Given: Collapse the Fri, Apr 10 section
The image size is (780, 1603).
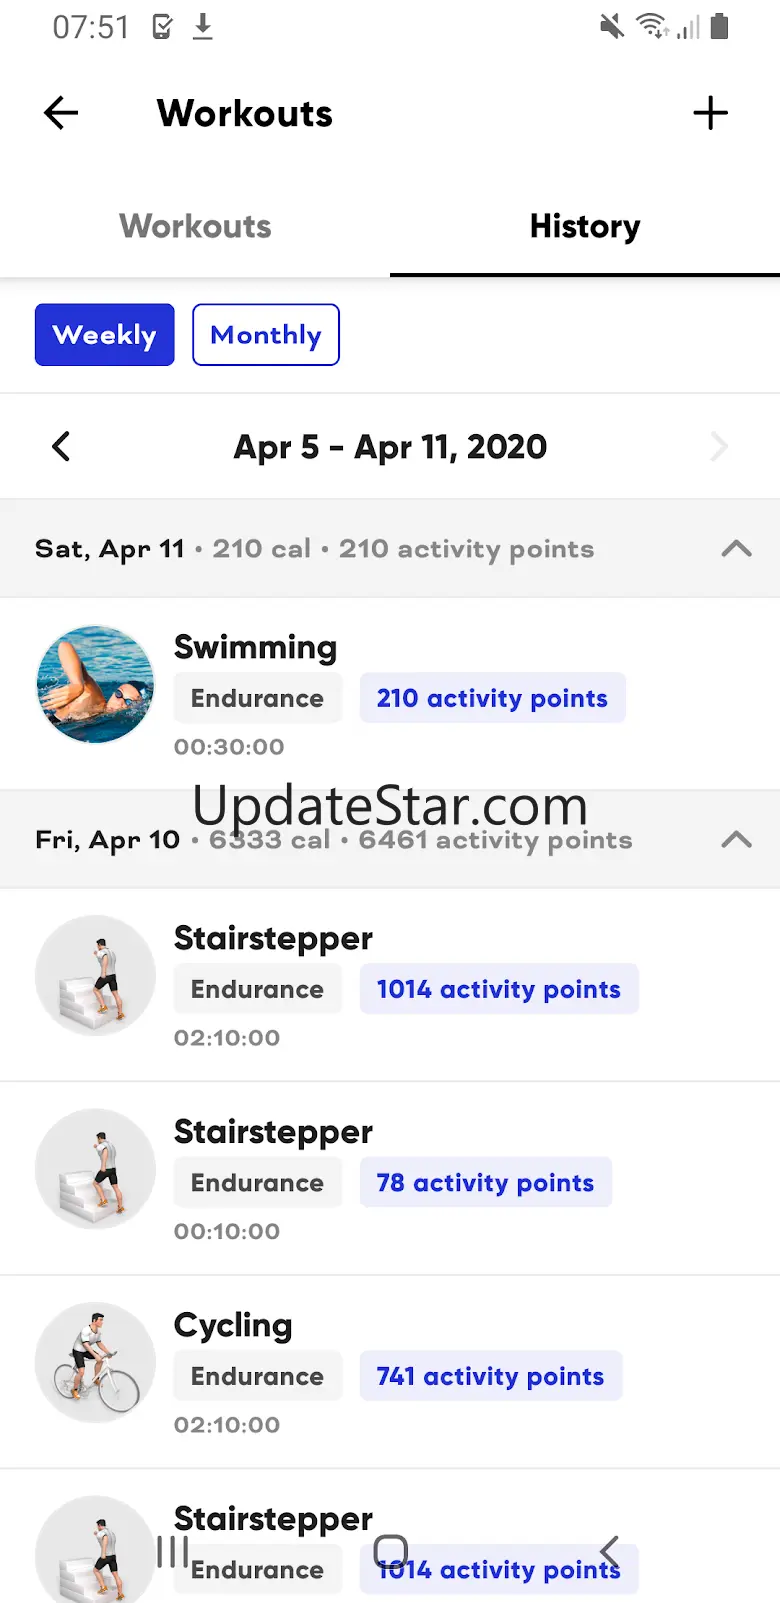Looking at the screenshot, I should [736, 839].
